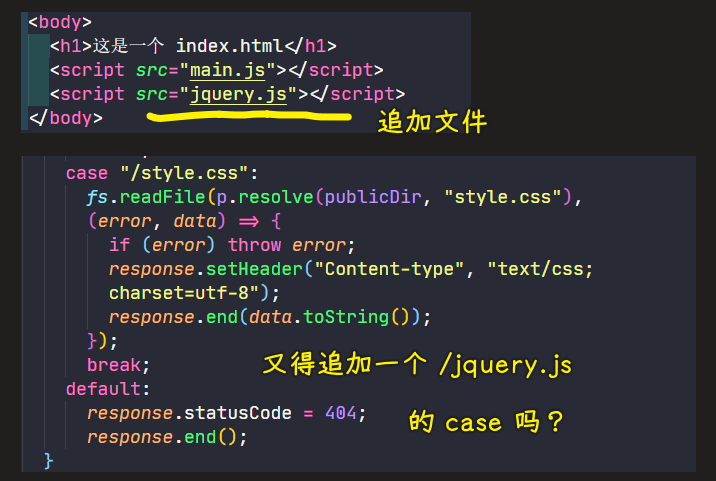716x481 pixels.
Task: Click the final response.end() line
Action: click(167, 437)
